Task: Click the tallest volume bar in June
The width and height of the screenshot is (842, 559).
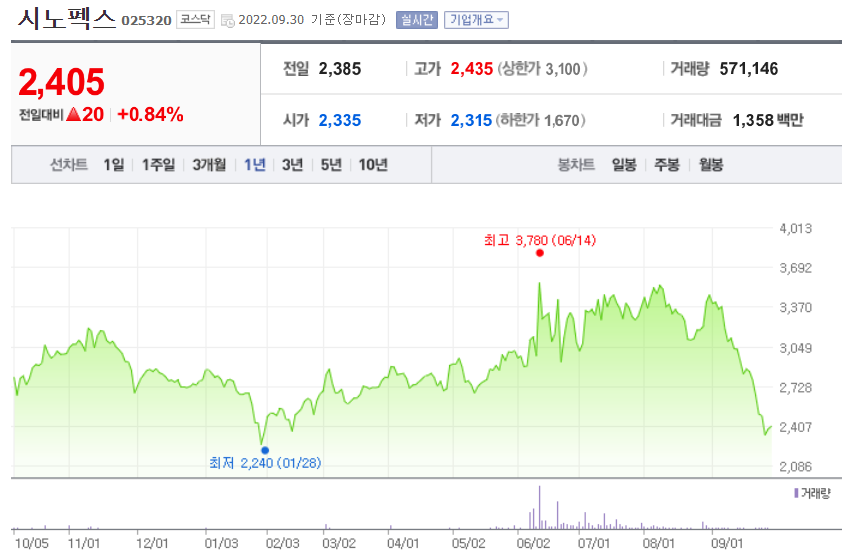Action: click(x=539, y=507)
